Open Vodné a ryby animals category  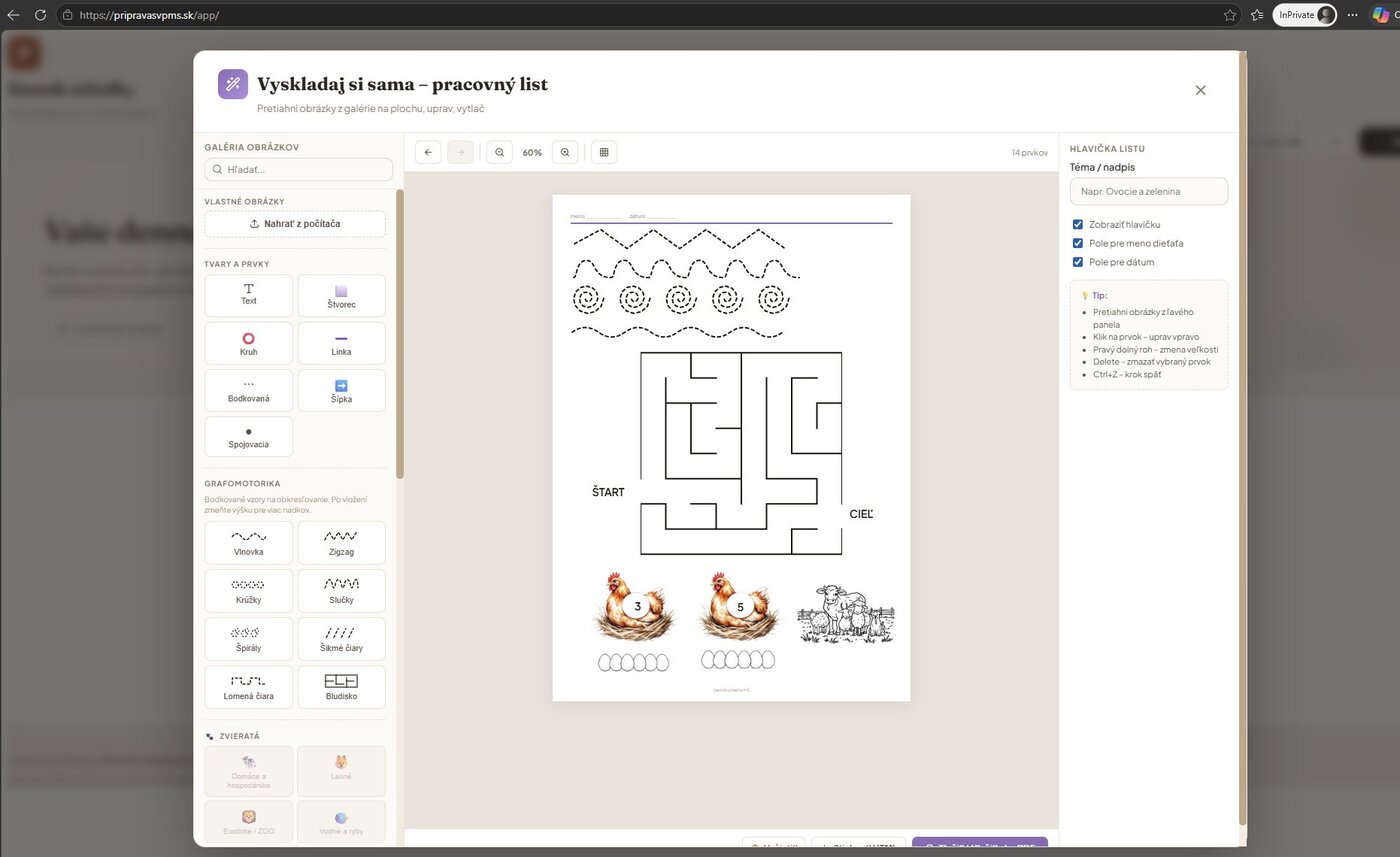[x=341, y=821]
